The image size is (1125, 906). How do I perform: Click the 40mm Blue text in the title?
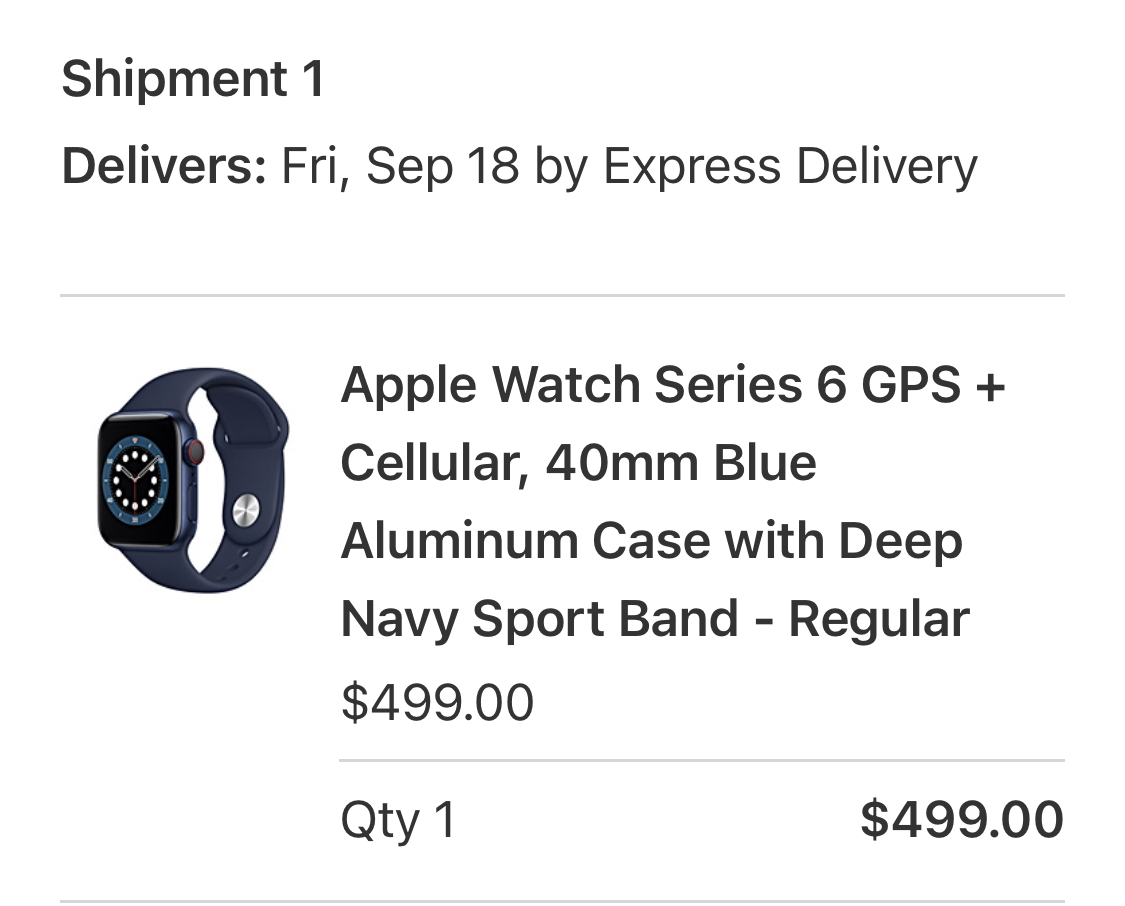click(681, 463)
